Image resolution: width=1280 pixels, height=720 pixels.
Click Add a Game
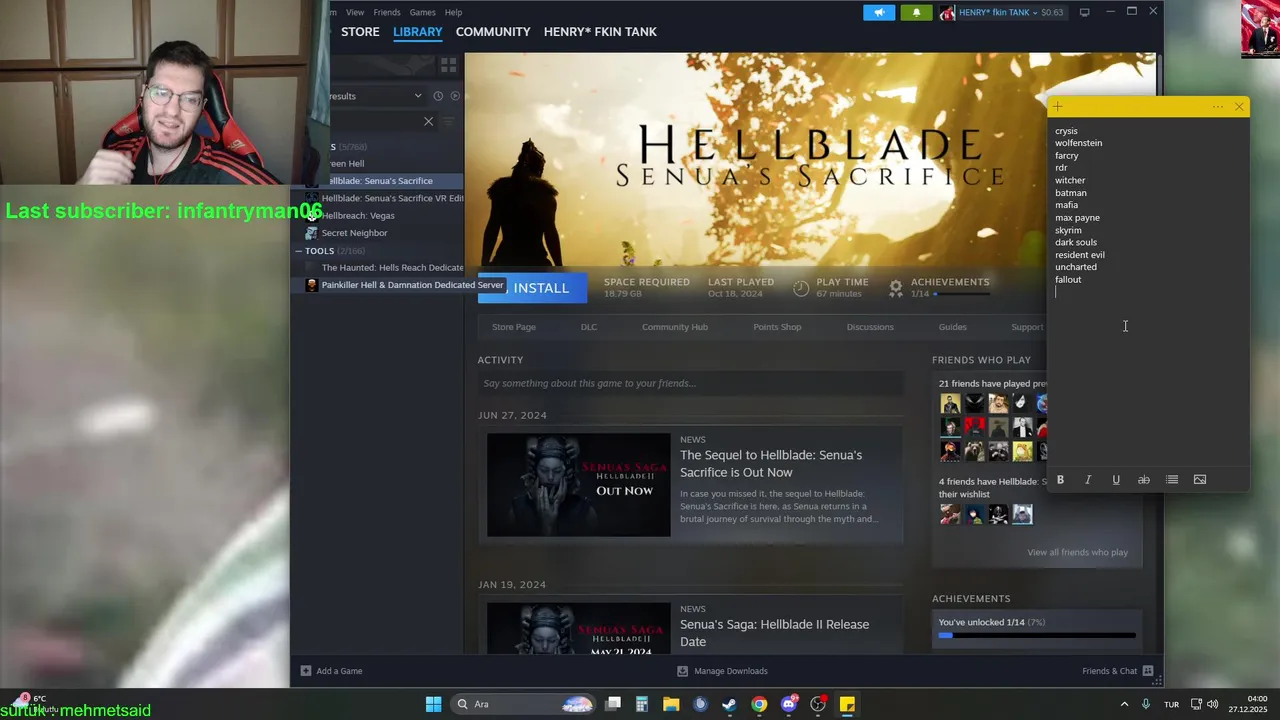tap(332, 671)
